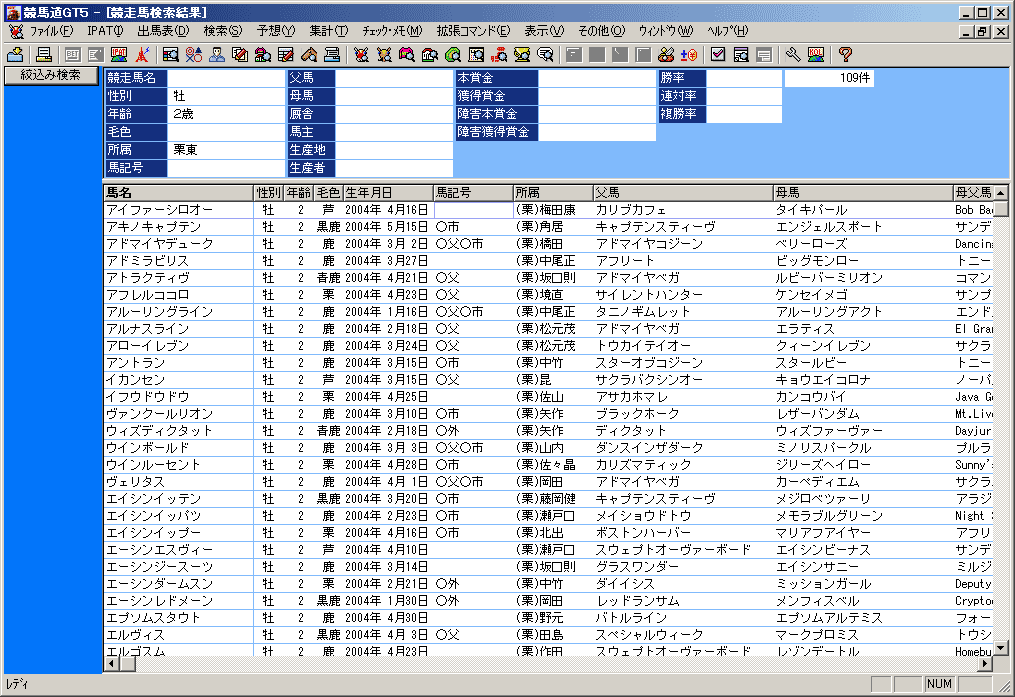Click the printer icon in the toolbar
This screenshot has height=697, width=1015.
coord(44,54)
